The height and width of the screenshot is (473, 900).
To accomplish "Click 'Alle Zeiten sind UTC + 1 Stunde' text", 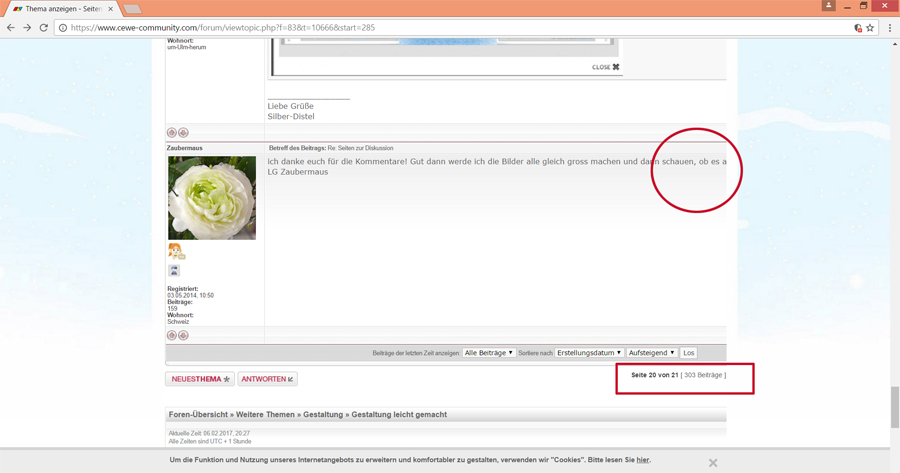I will 210,441.
